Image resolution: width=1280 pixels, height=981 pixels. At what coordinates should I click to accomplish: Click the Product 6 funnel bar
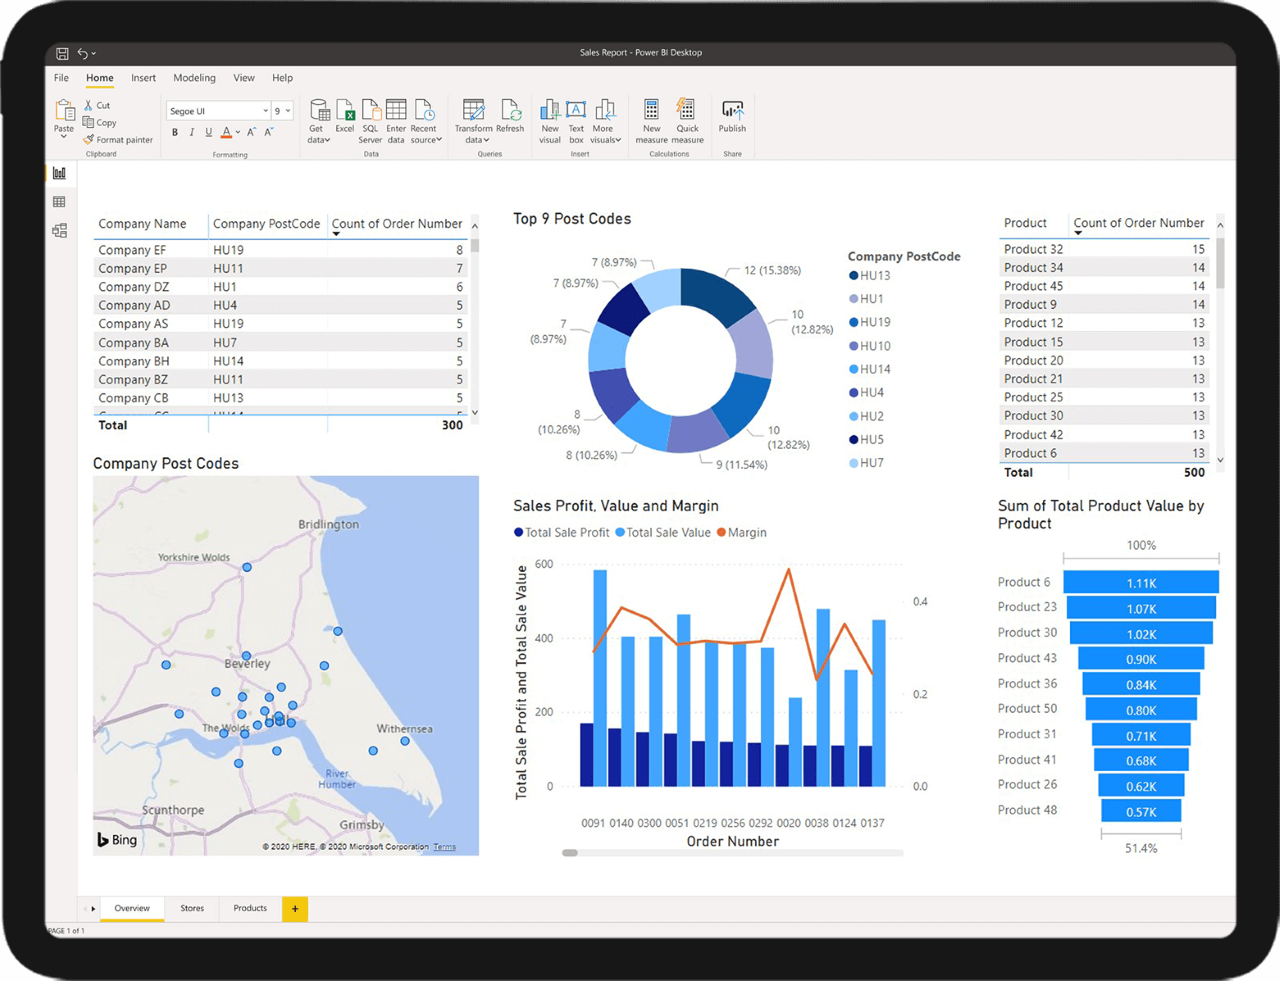pos(1141,583)
